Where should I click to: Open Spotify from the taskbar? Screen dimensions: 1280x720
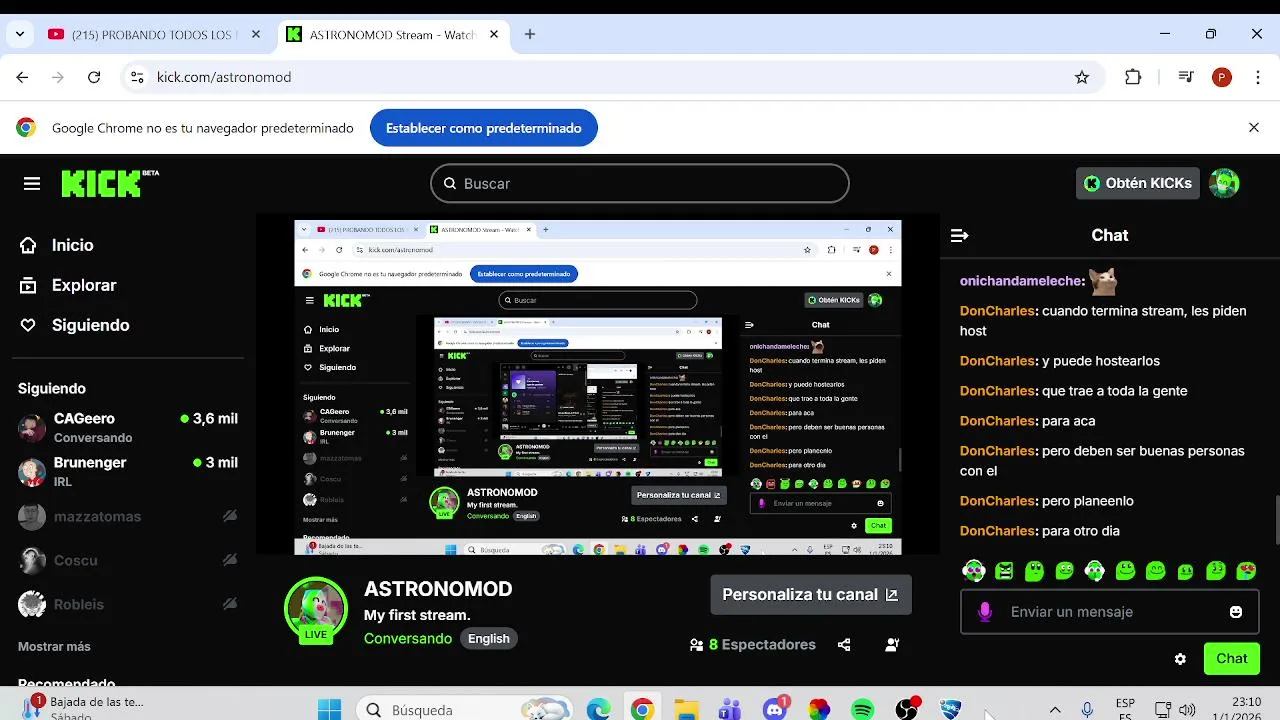862,710
